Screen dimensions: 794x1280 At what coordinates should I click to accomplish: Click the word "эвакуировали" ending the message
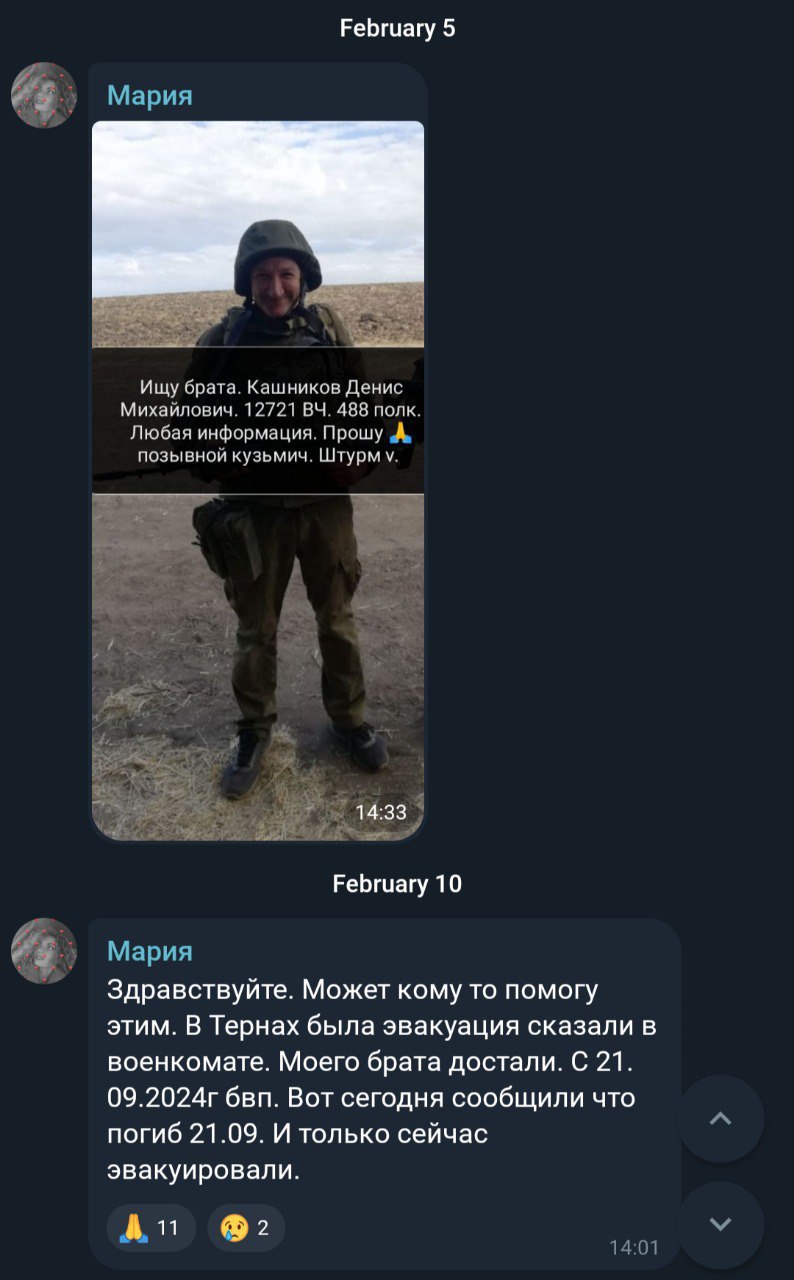pos(203,1170)
